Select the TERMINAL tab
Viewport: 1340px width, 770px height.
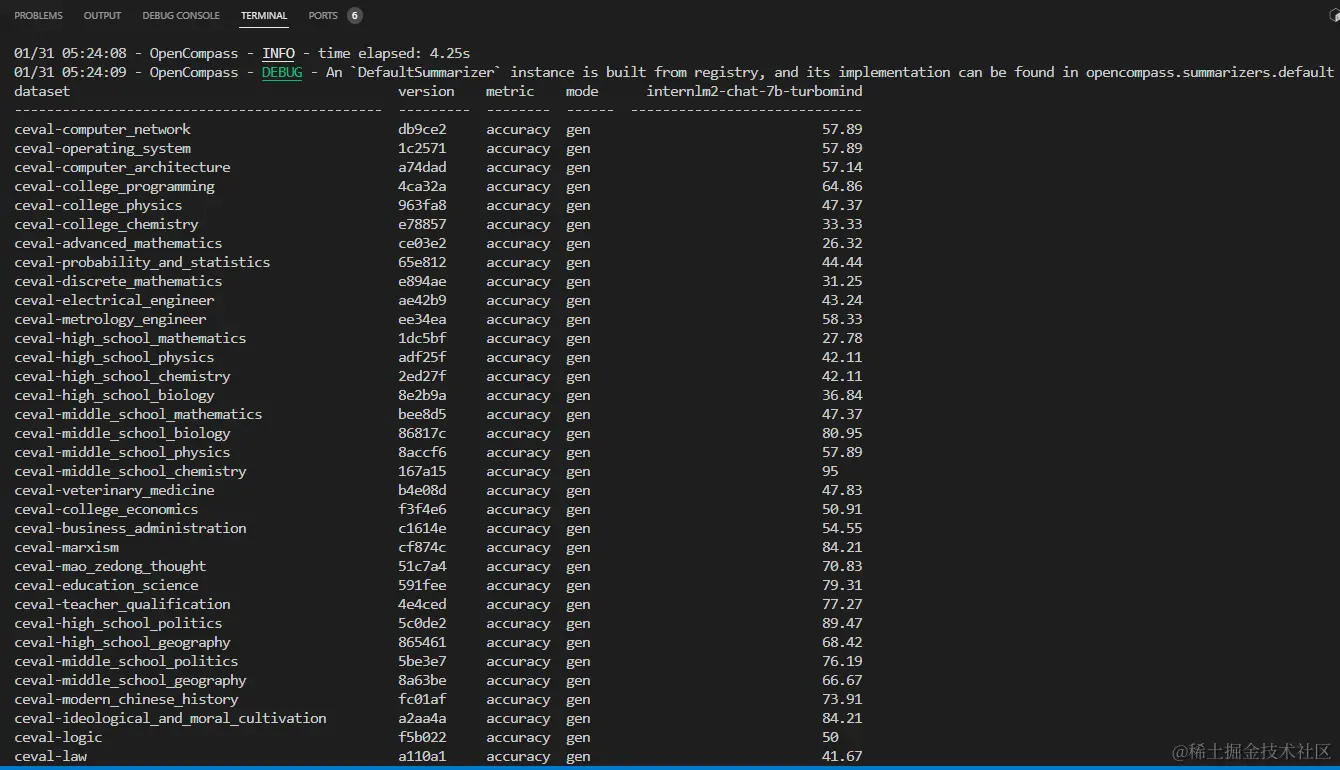(x=264, y=16)
